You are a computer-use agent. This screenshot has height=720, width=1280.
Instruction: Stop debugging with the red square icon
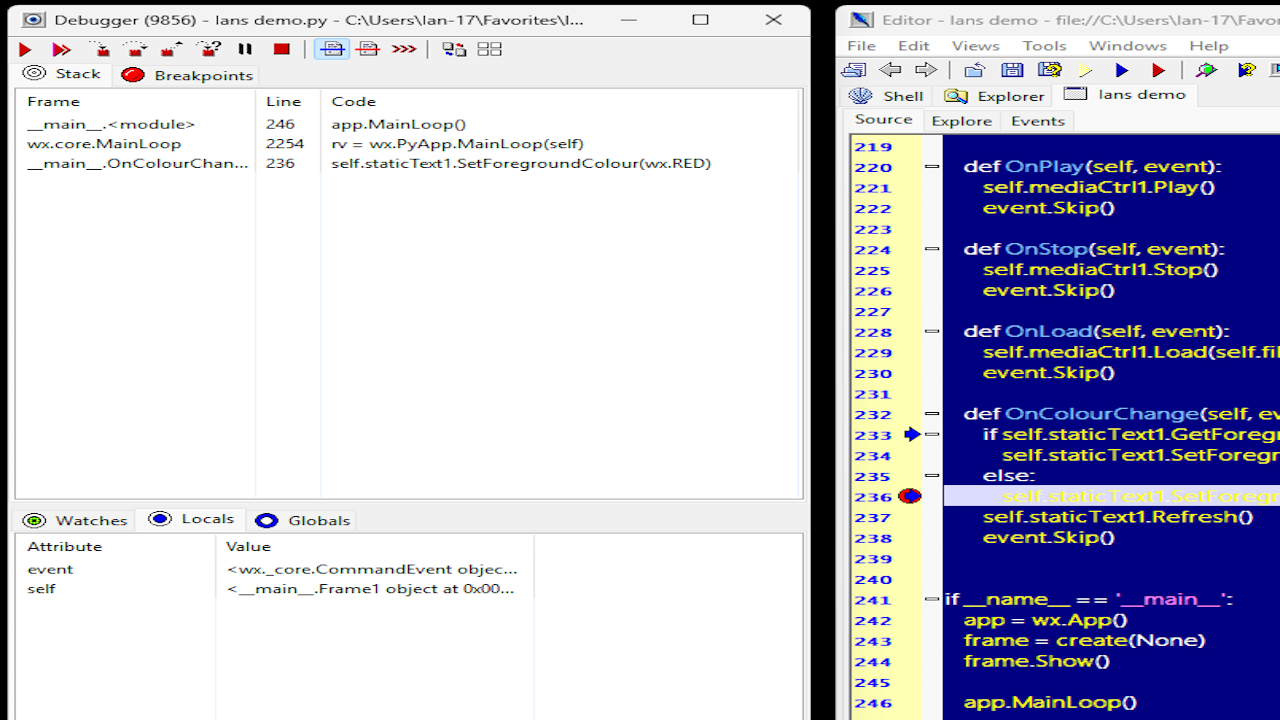click(282, 49)
